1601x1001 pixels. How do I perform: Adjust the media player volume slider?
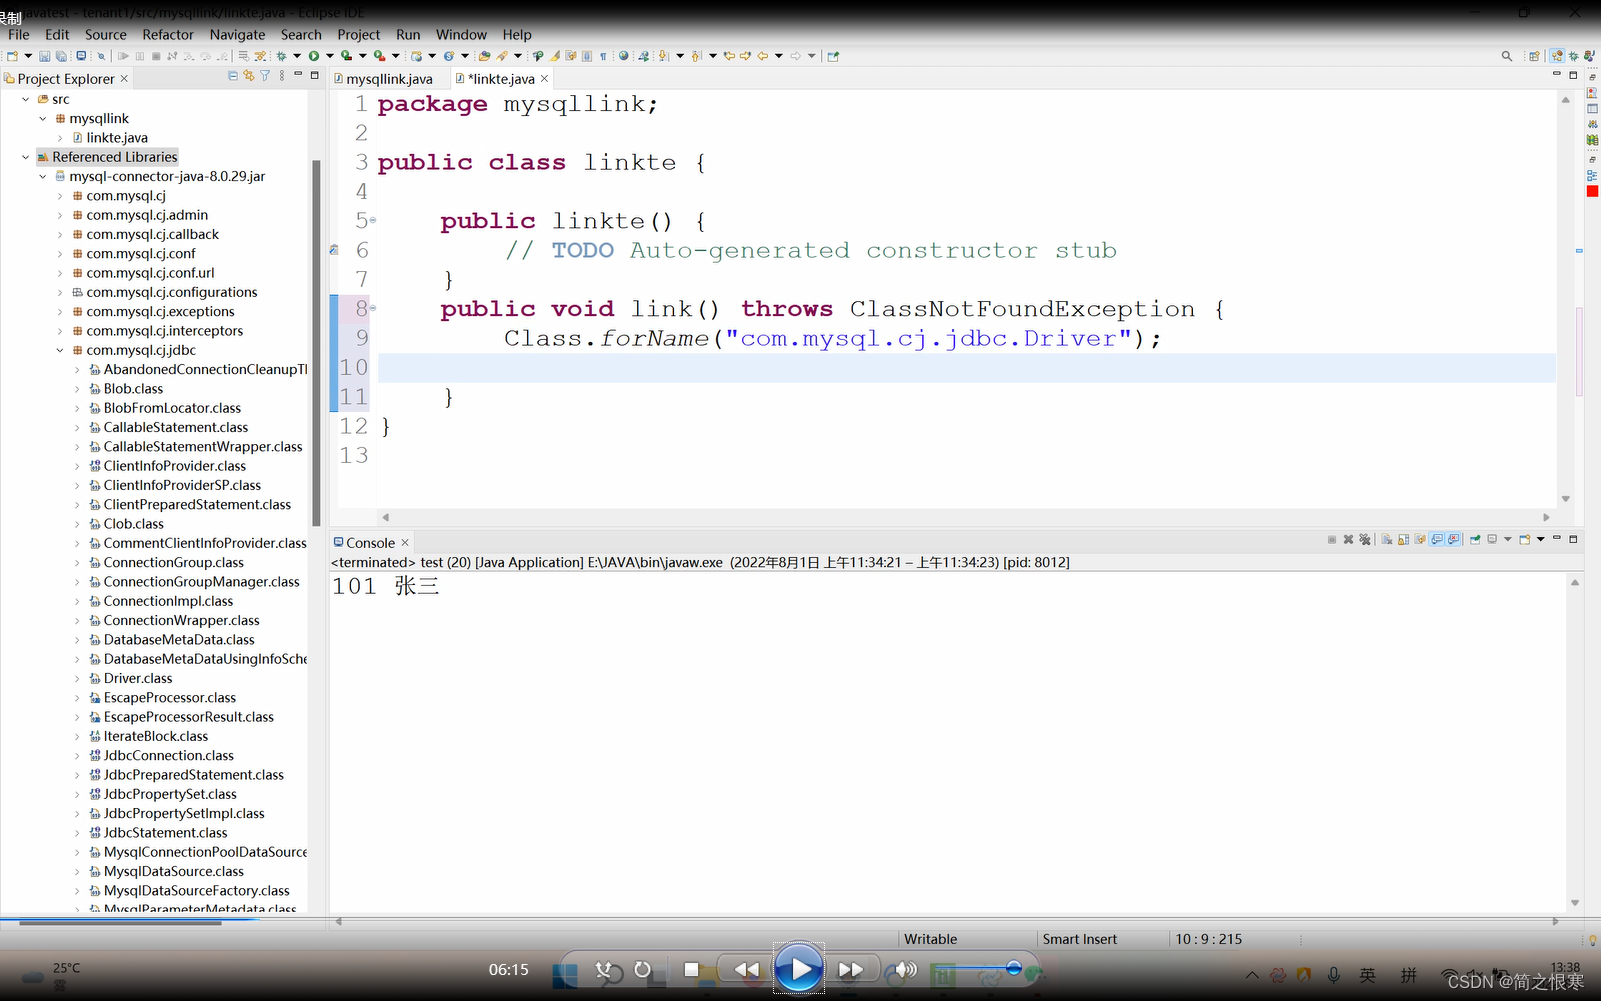[980, 968]
